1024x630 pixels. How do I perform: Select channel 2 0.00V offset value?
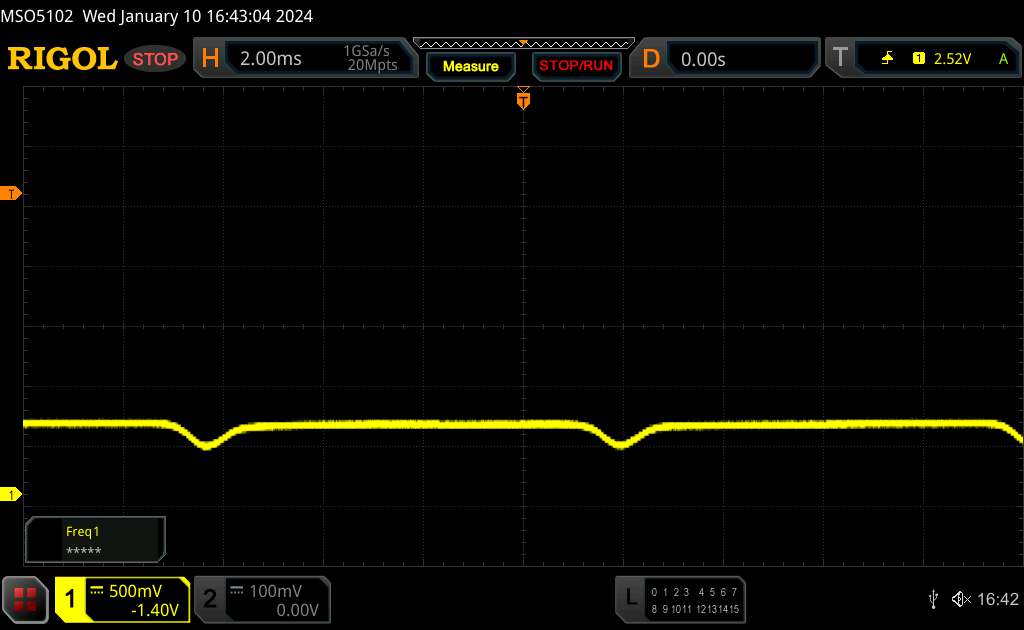tap(297, 610)
